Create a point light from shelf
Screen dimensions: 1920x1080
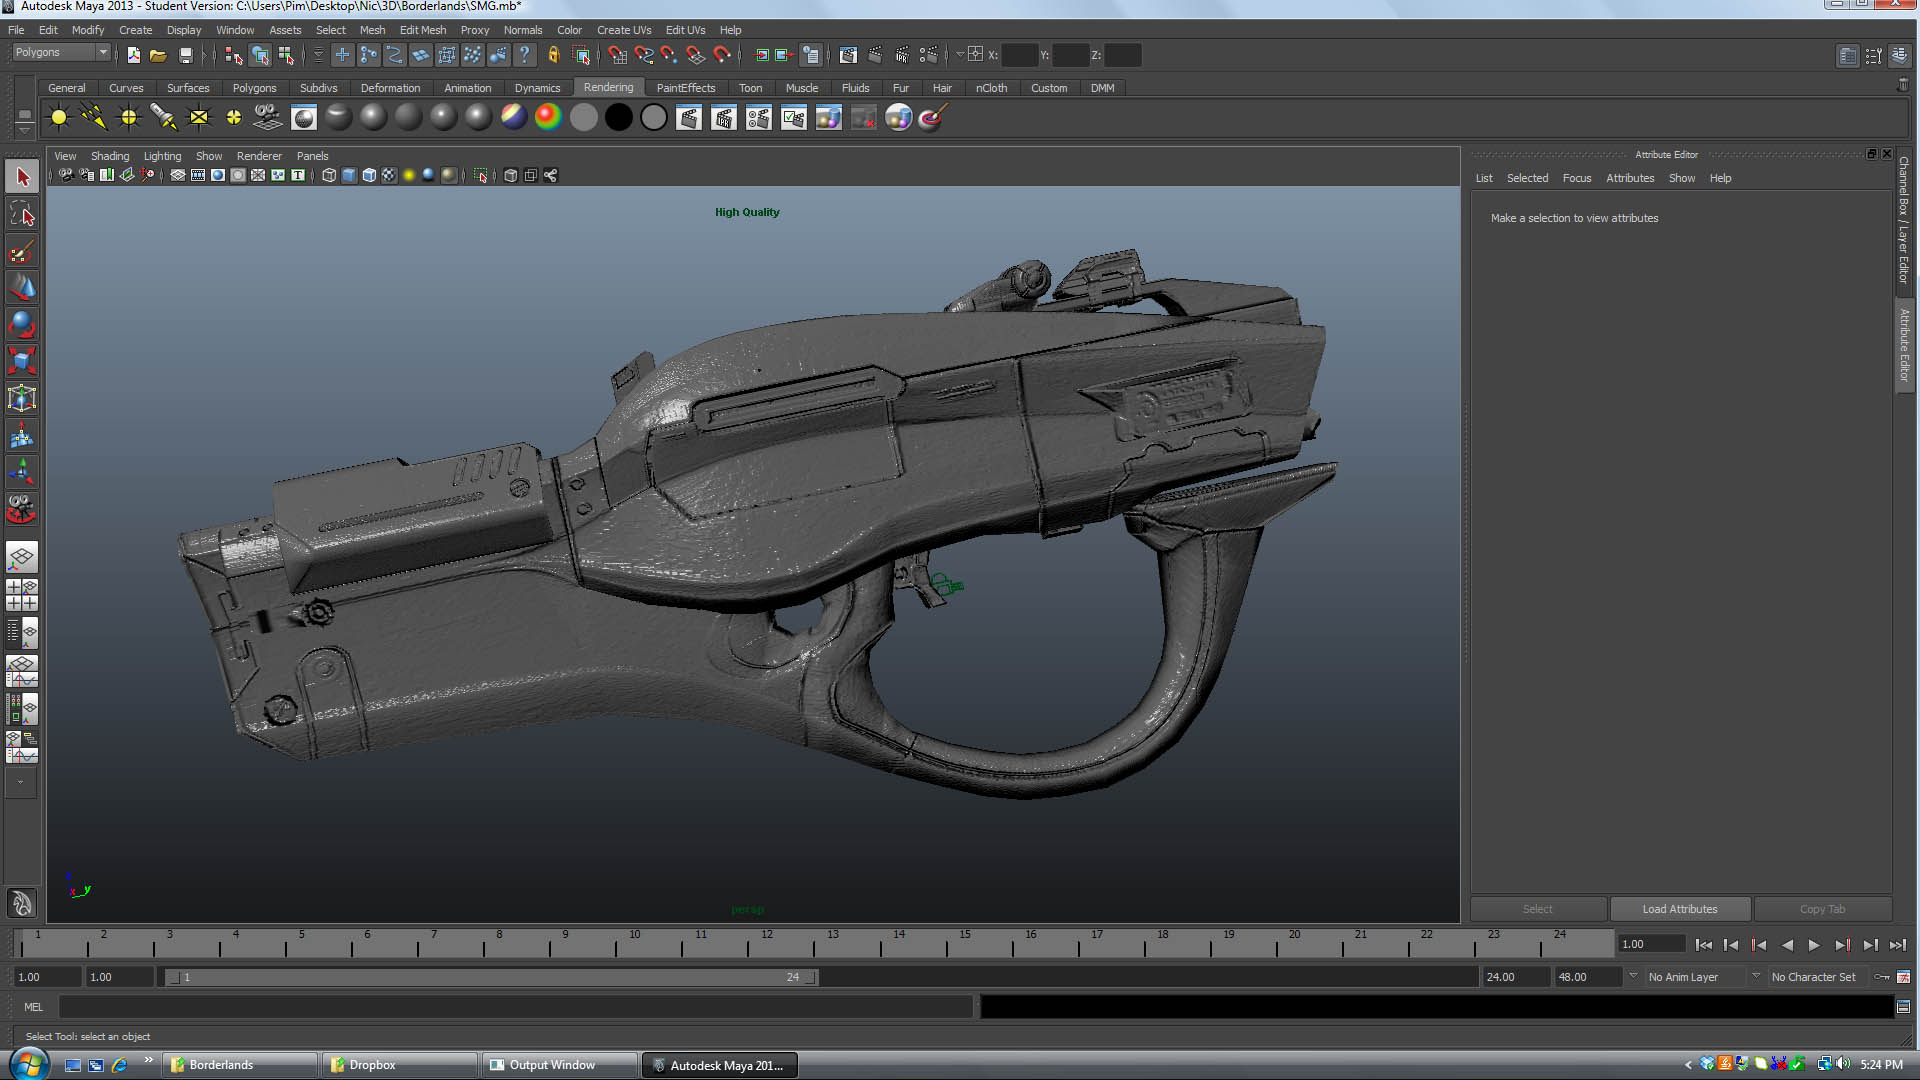coord(129,118)
